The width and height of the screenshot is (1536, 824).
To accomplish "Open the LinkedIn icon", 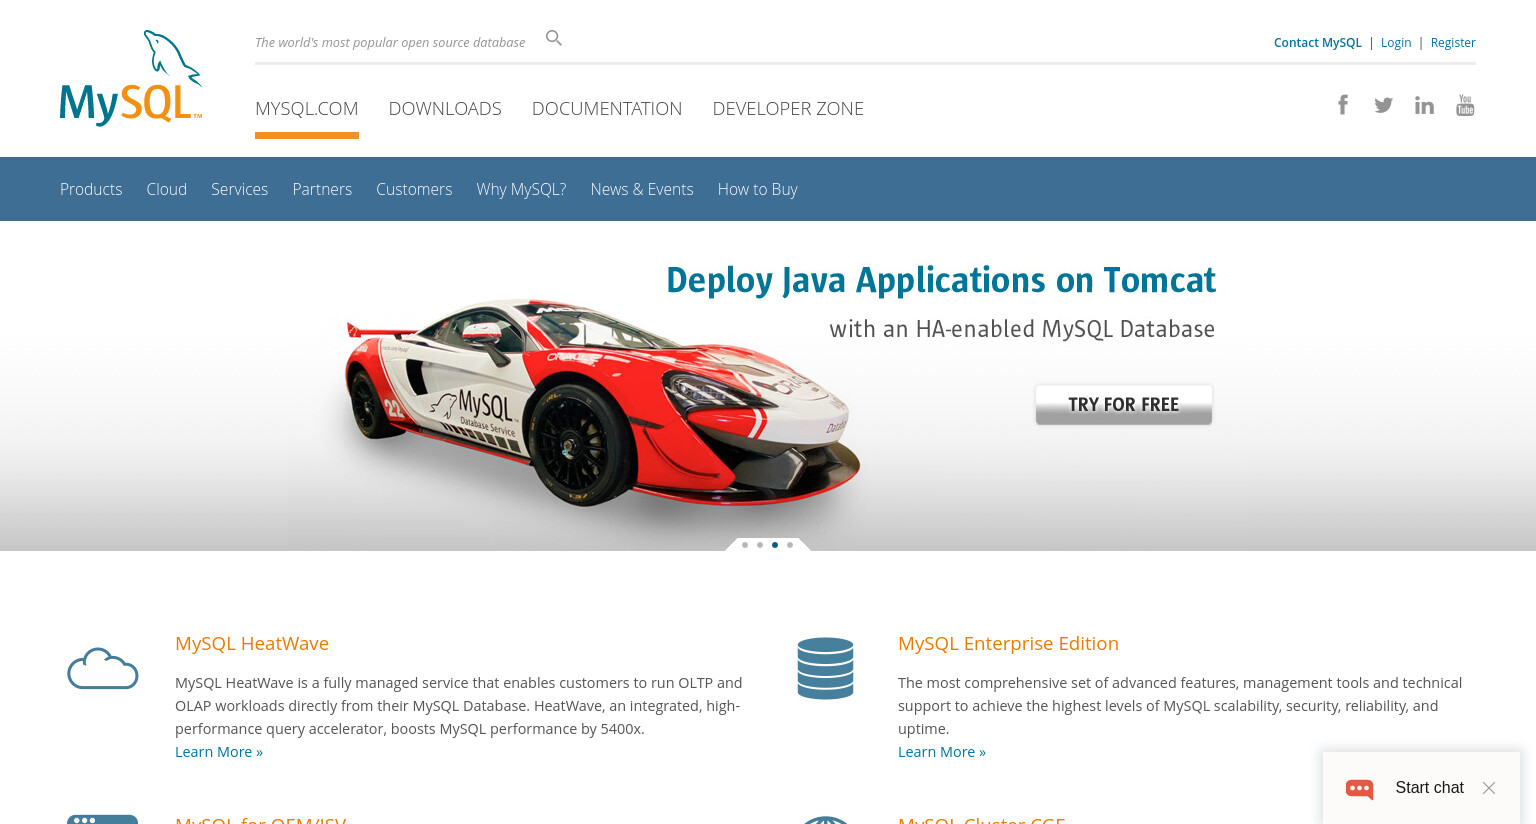I will (x=1424, y=105).
